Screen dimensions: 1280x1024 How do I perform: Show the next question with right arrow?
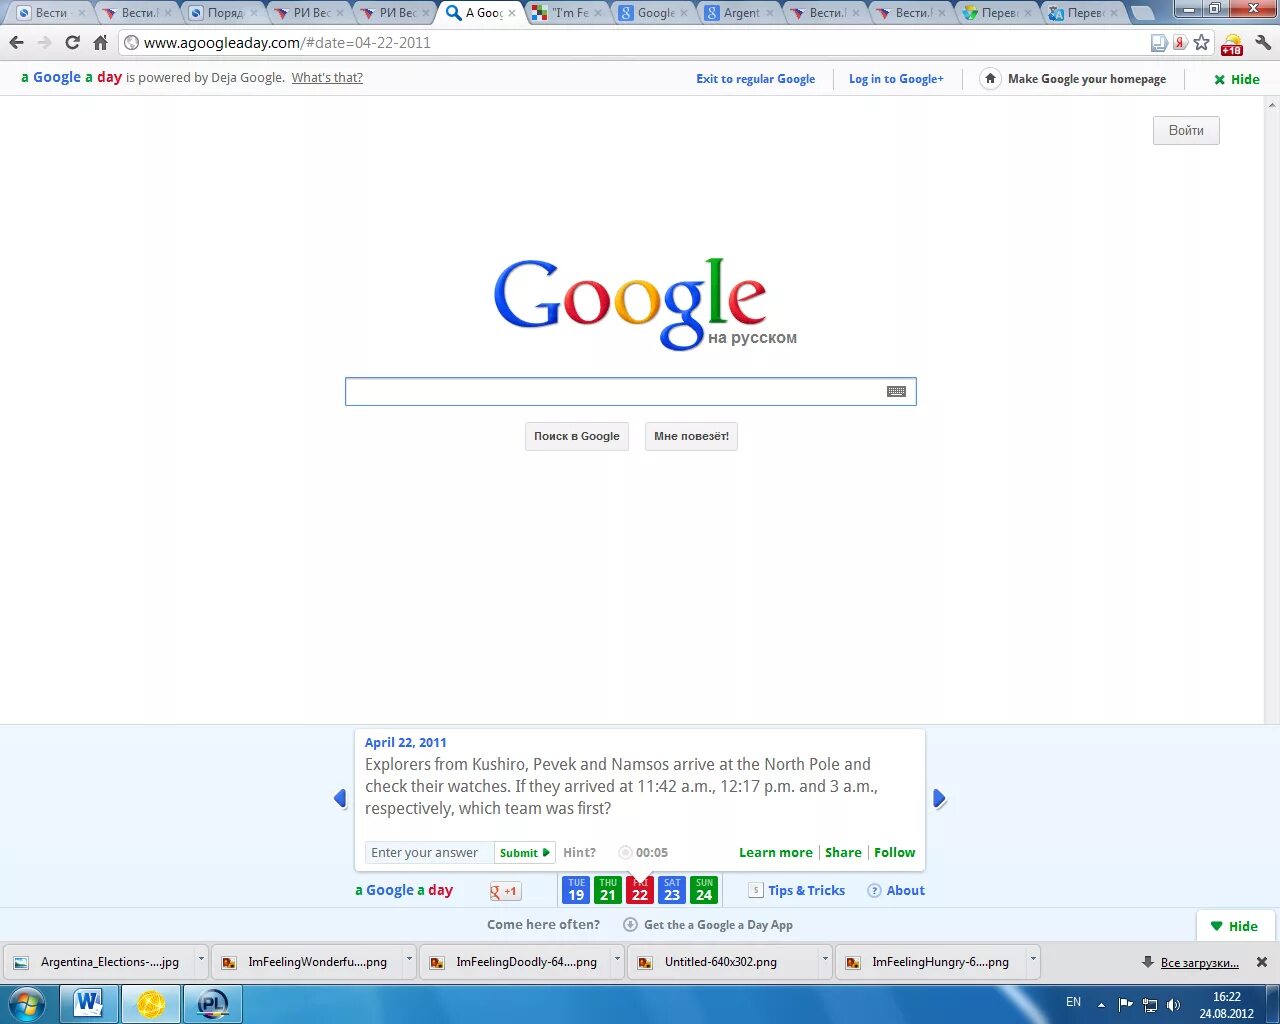pos(939,798)
